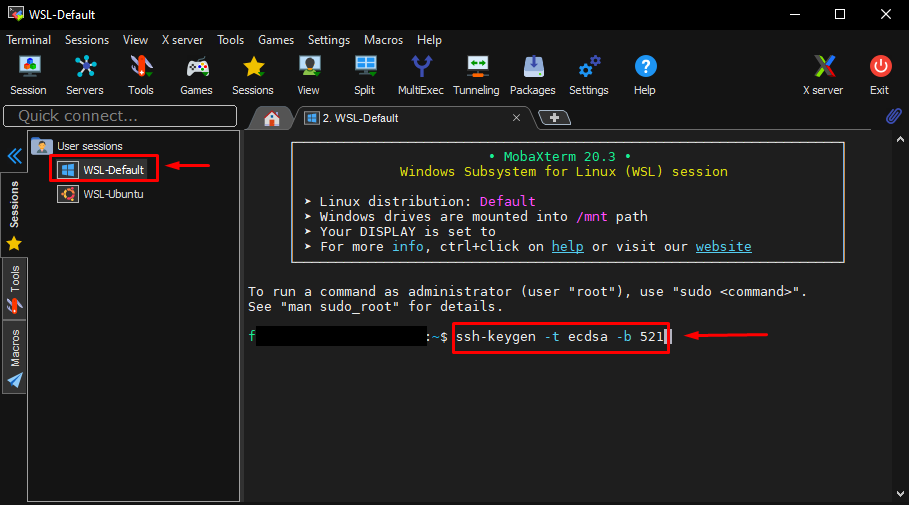Select the WSL-Ubuntu session
The height and width of the screenshot is (505, 909).
[x=112, y=194]
